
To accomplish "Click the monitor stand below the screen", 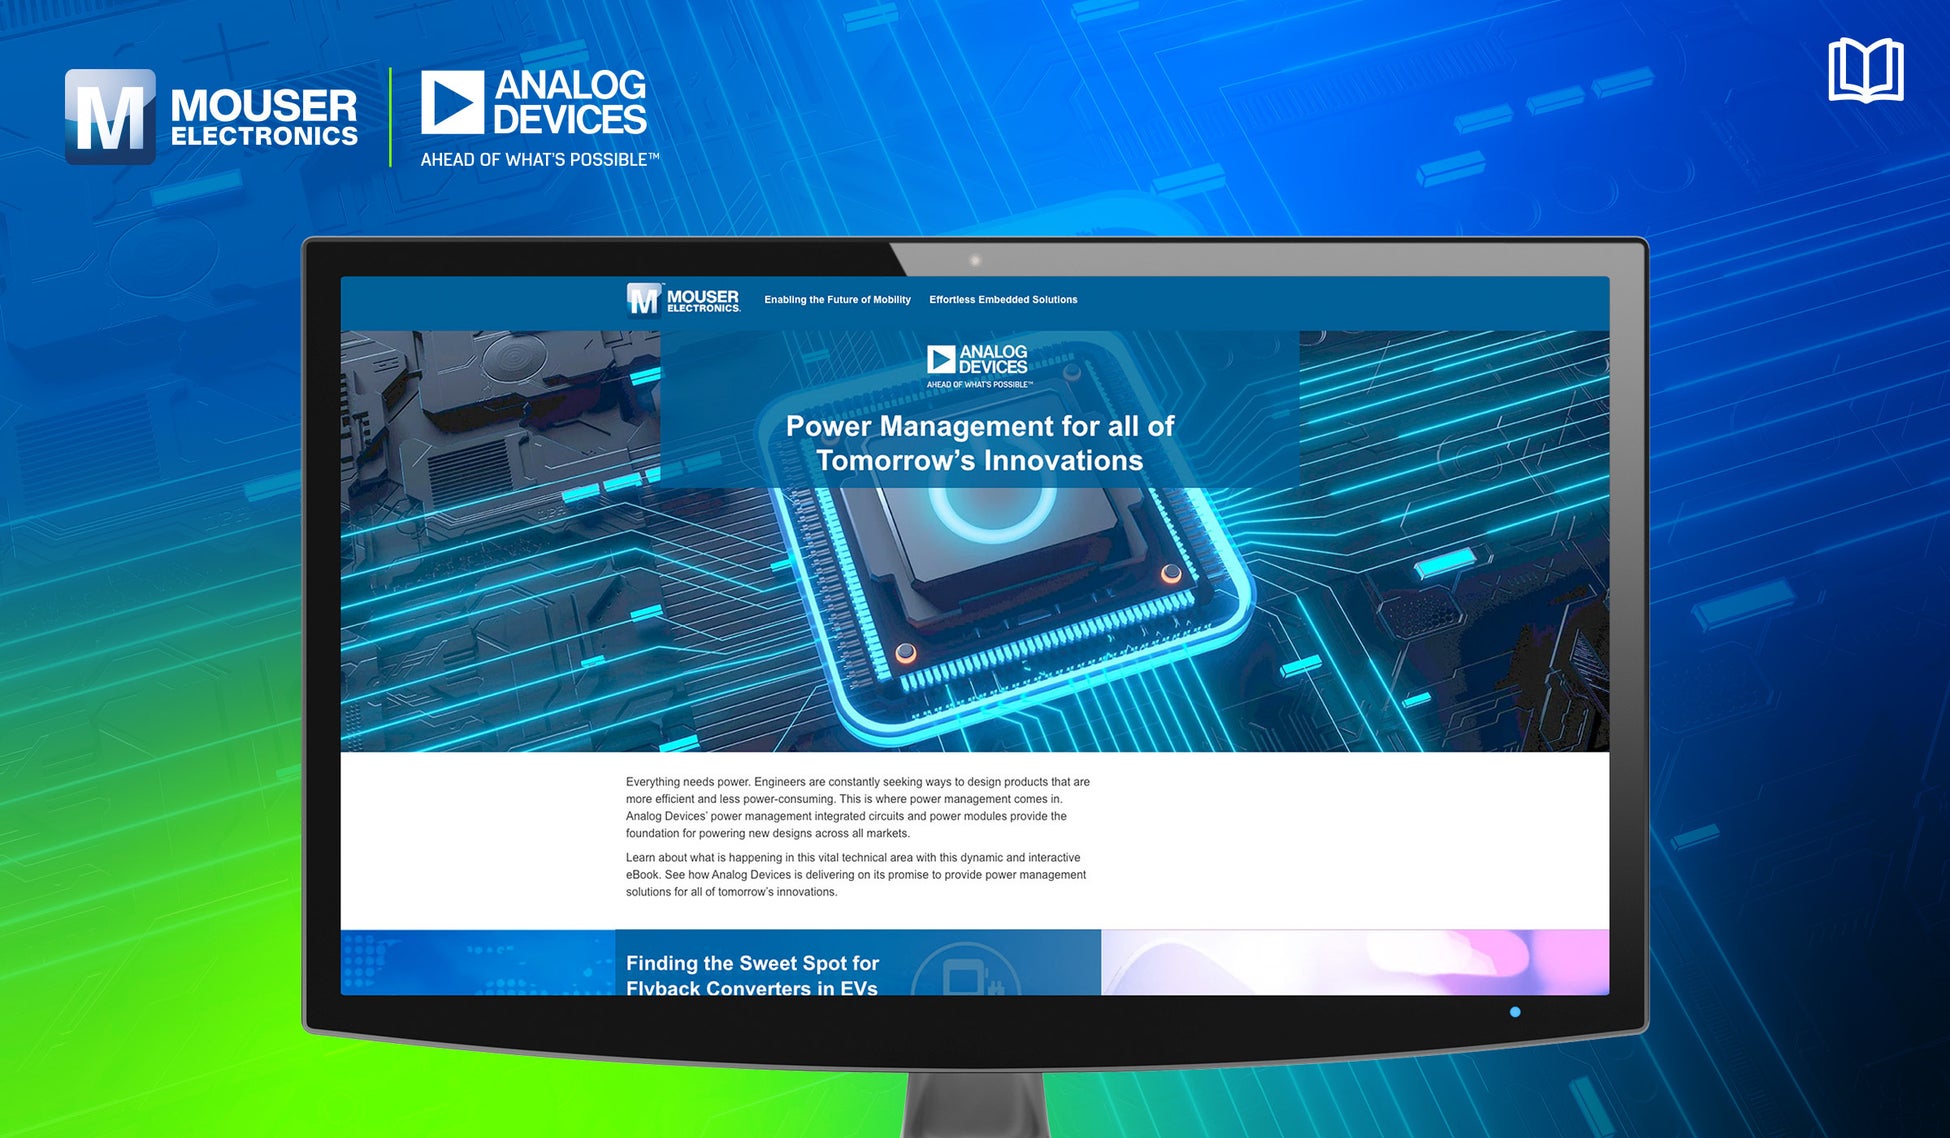I will click(975, 1105).
